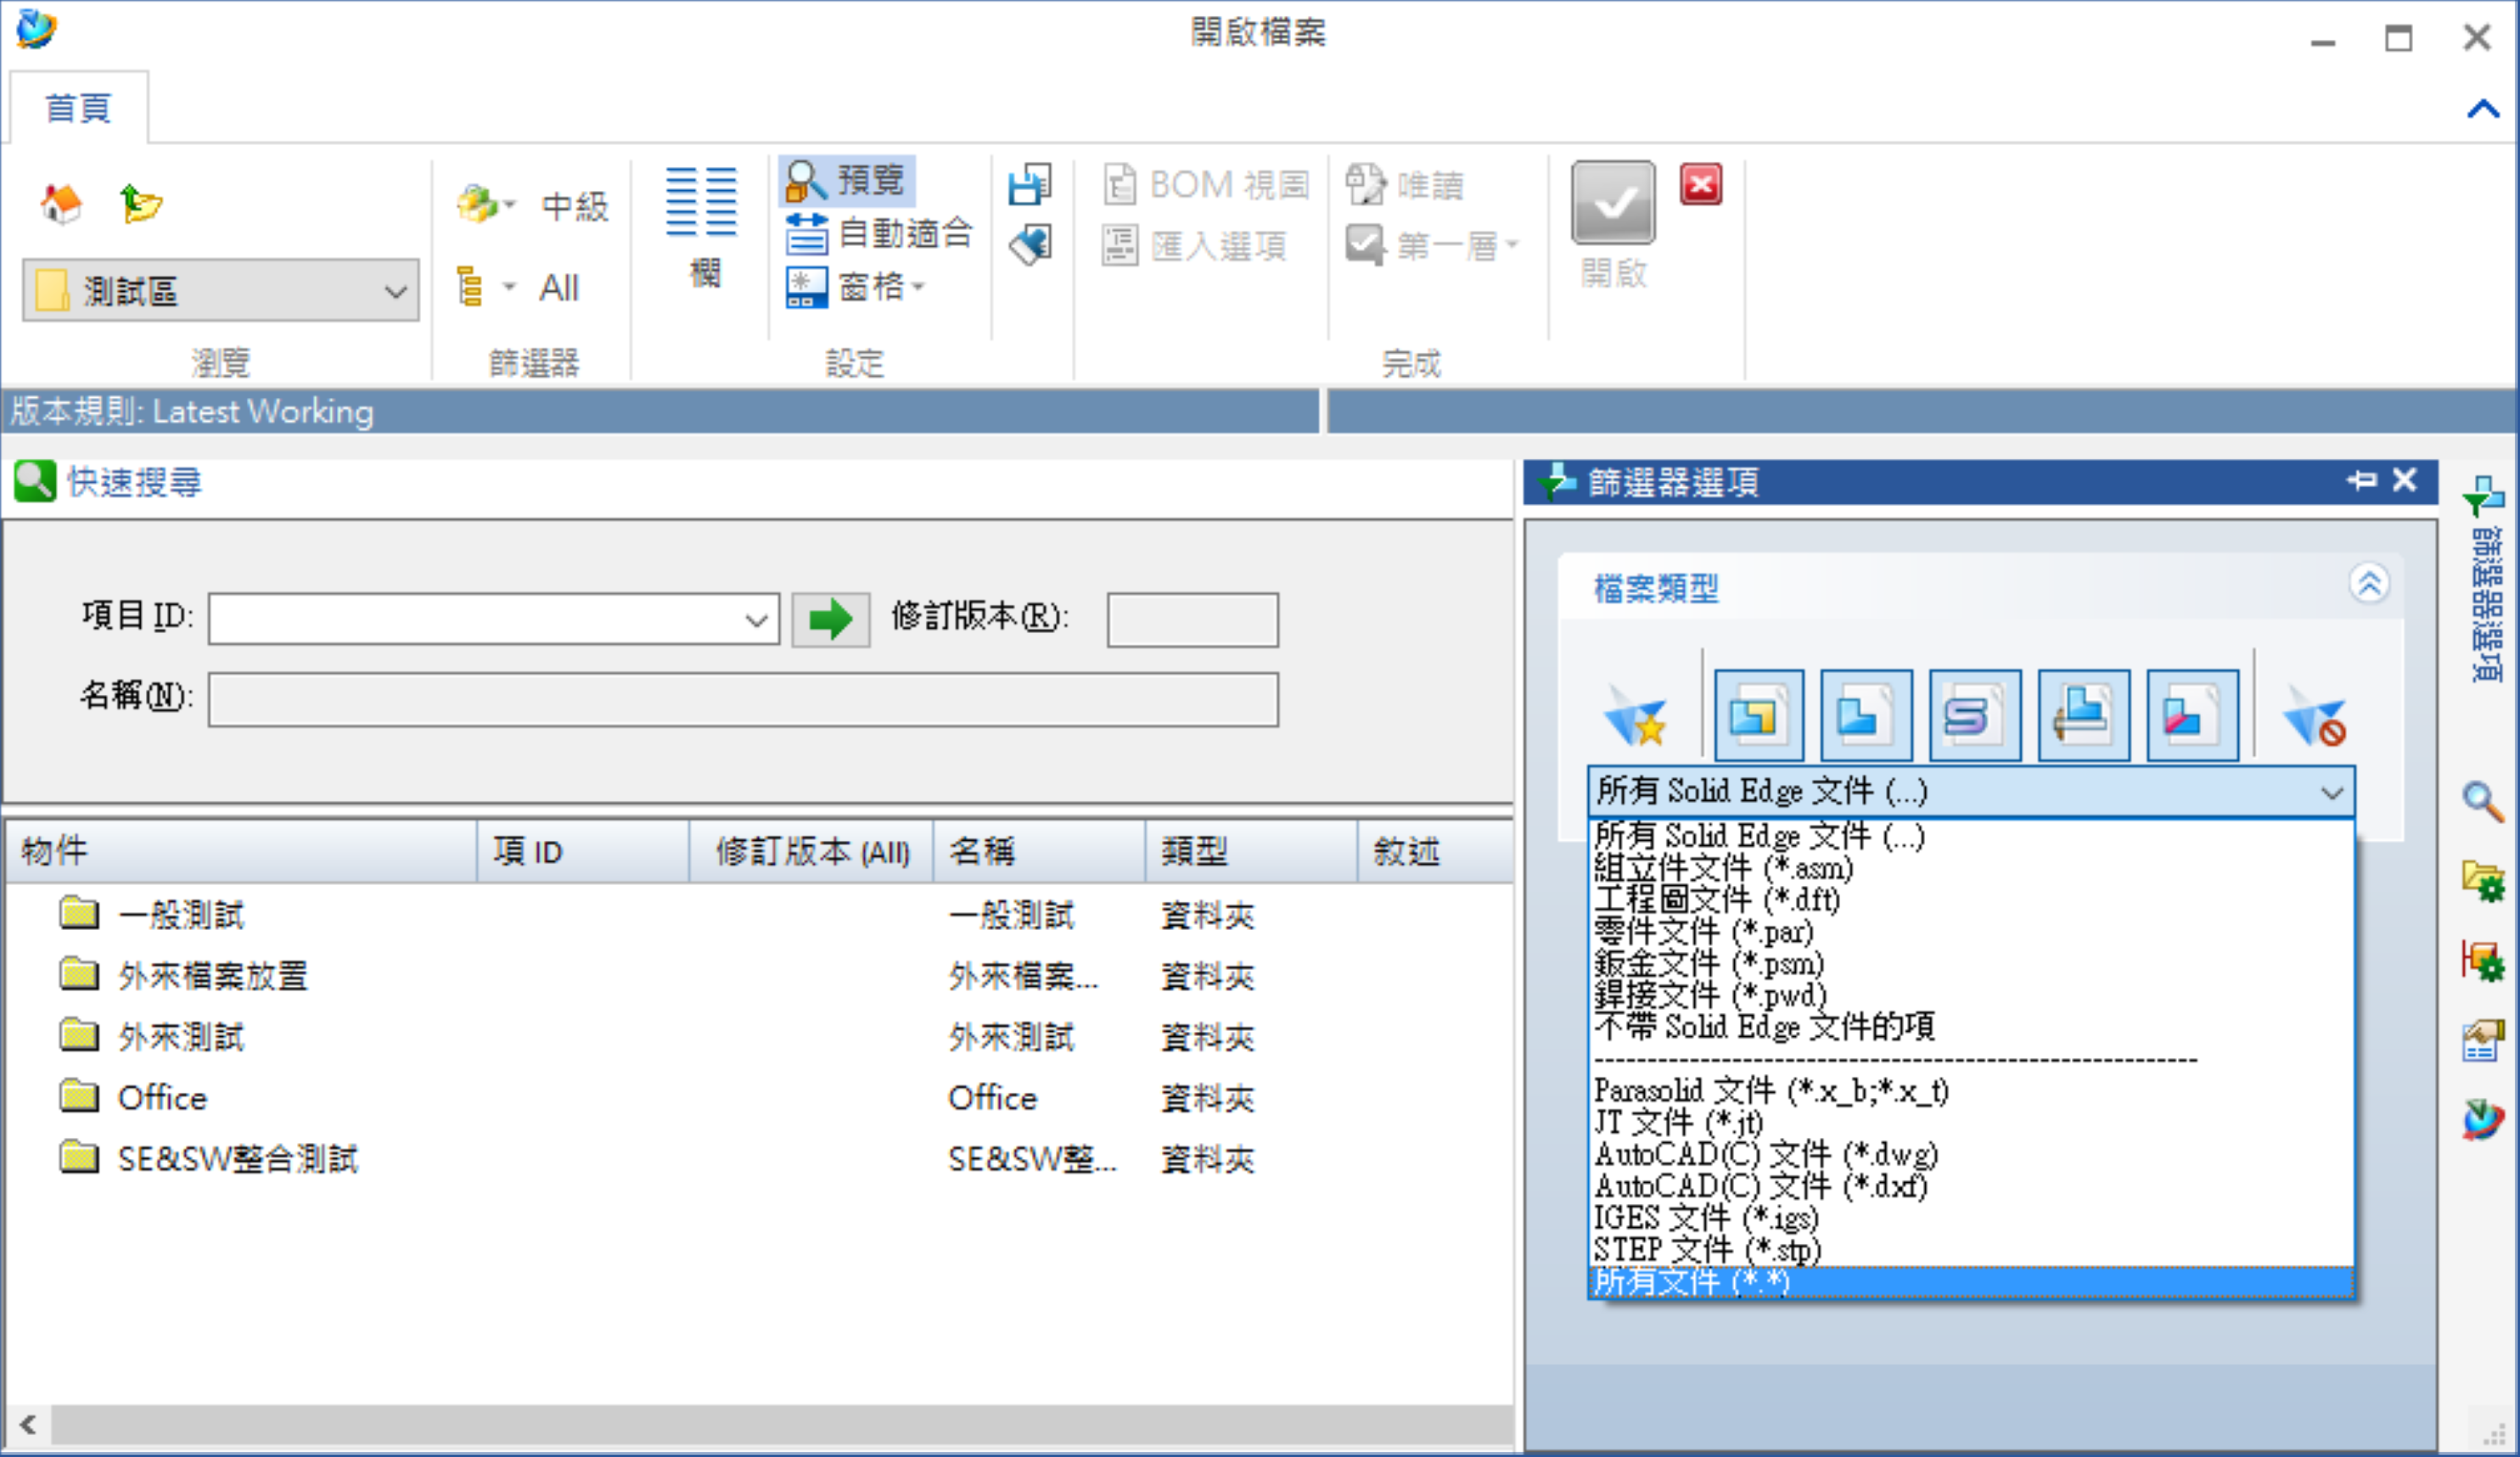Select the 外來檔案放置 folder
The width and height of the screenshot is (2520, 1457).
[757, 975]
